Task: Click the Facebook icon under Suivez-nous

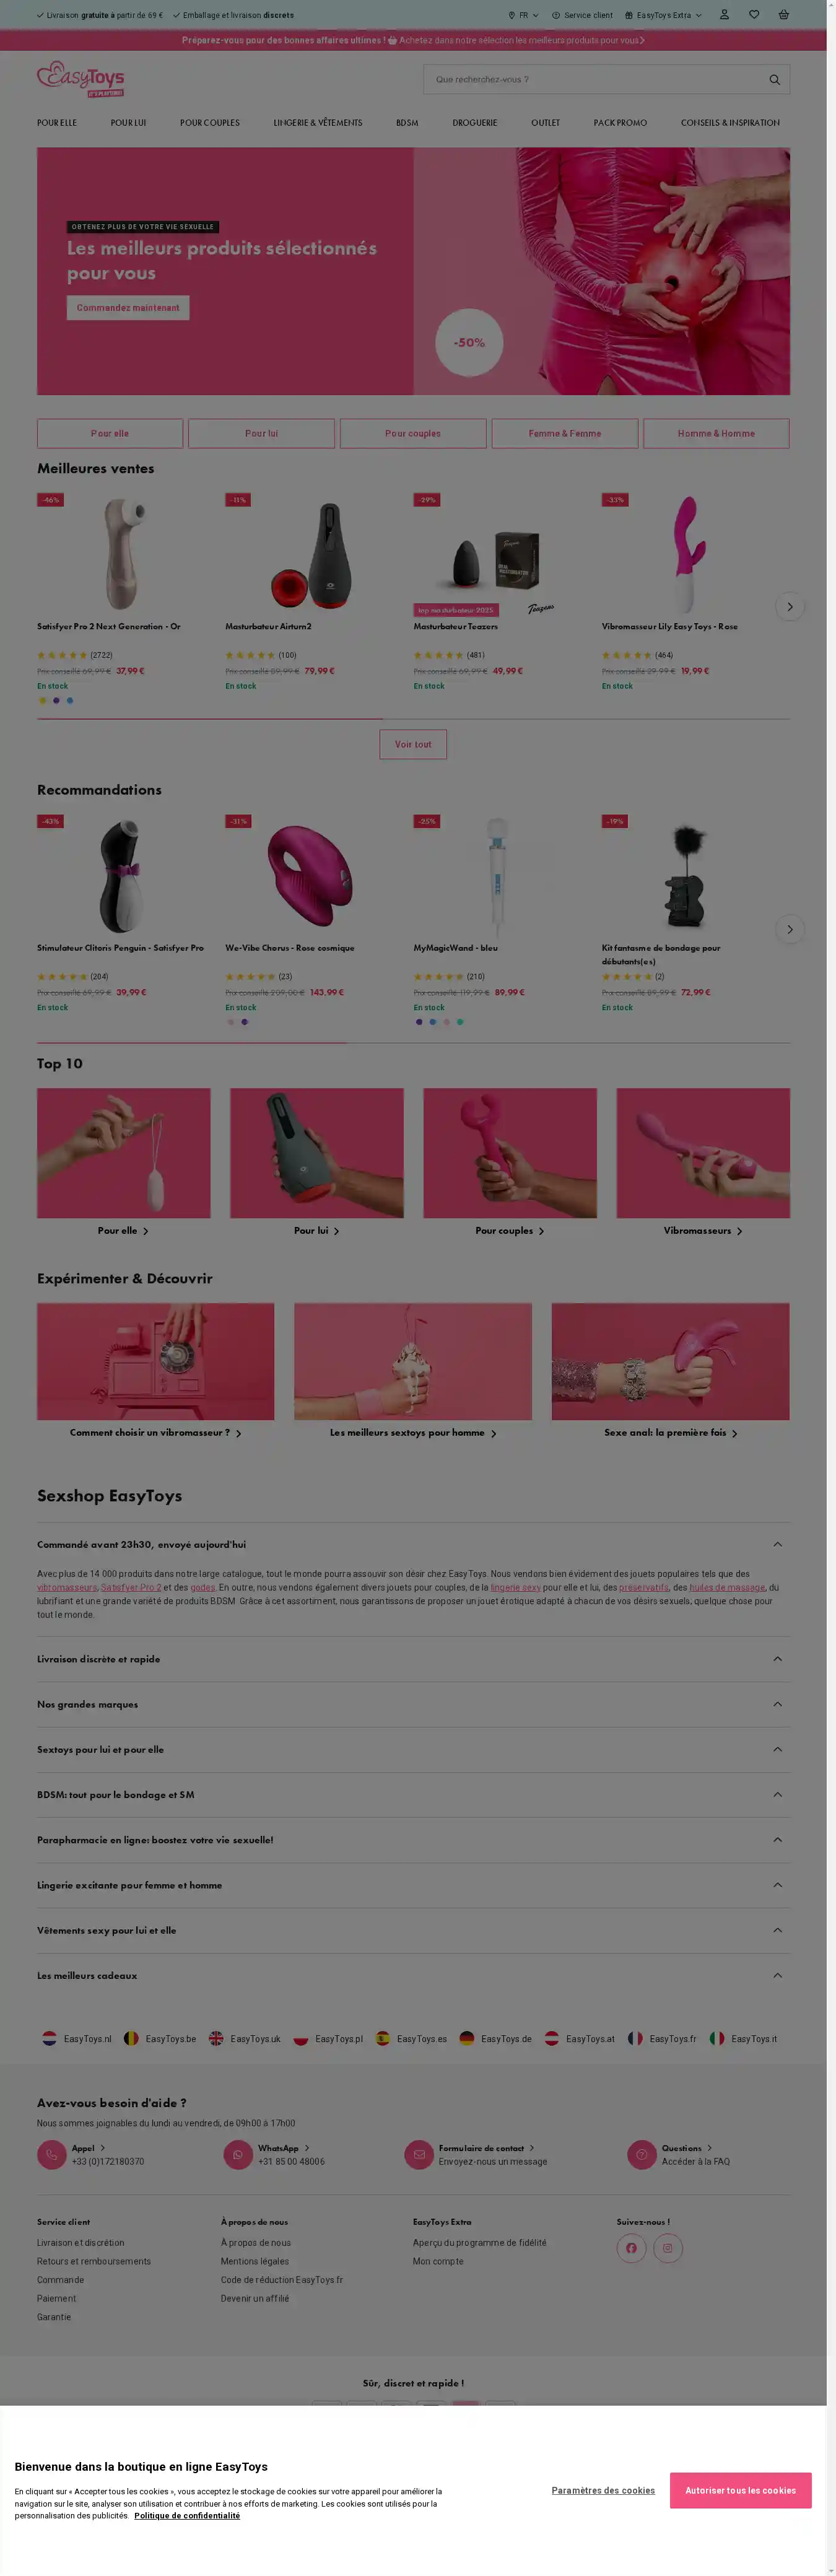Action: 631,2248
